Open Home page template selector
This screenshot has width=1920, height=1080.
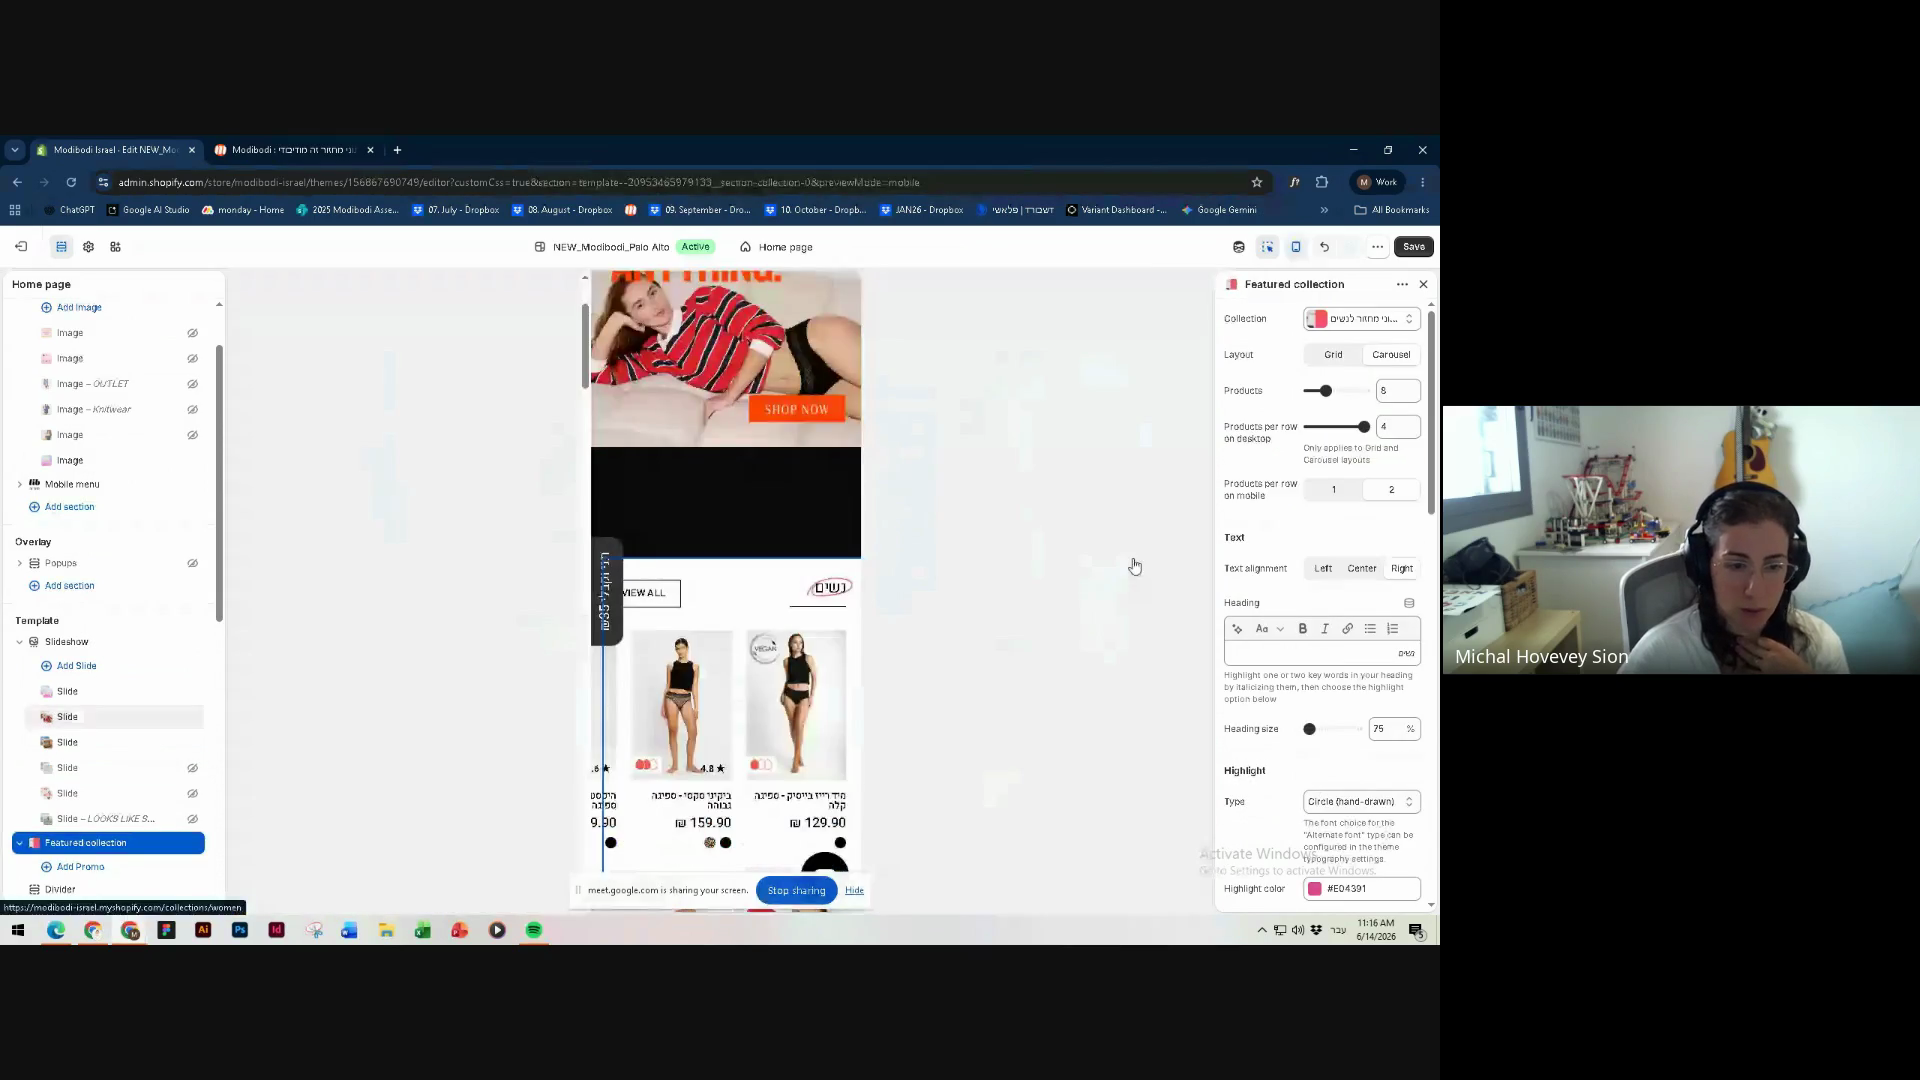[x=776, y=247]
